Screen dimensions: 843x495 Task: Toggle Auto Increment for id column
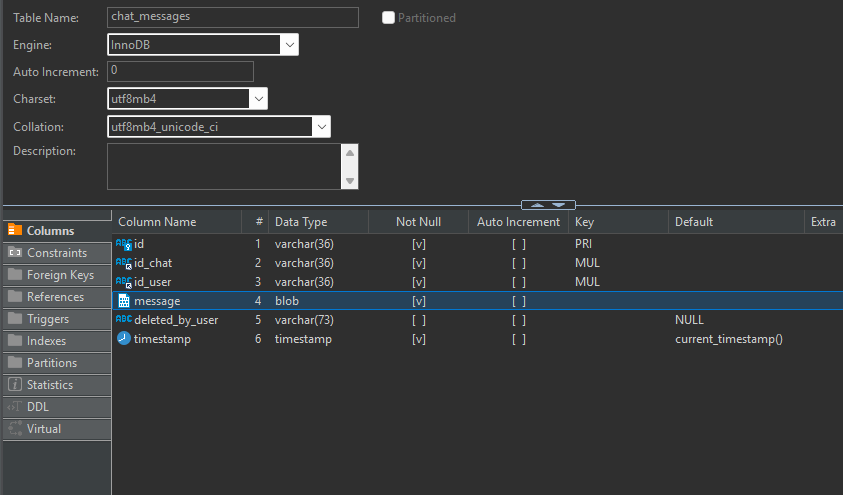pos(519,244)
